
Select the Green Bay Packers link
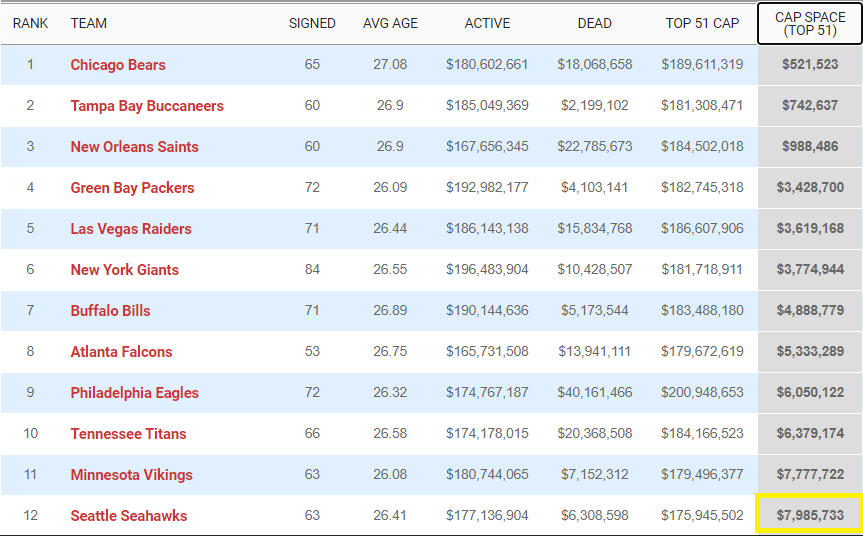[x=132, y=188]
